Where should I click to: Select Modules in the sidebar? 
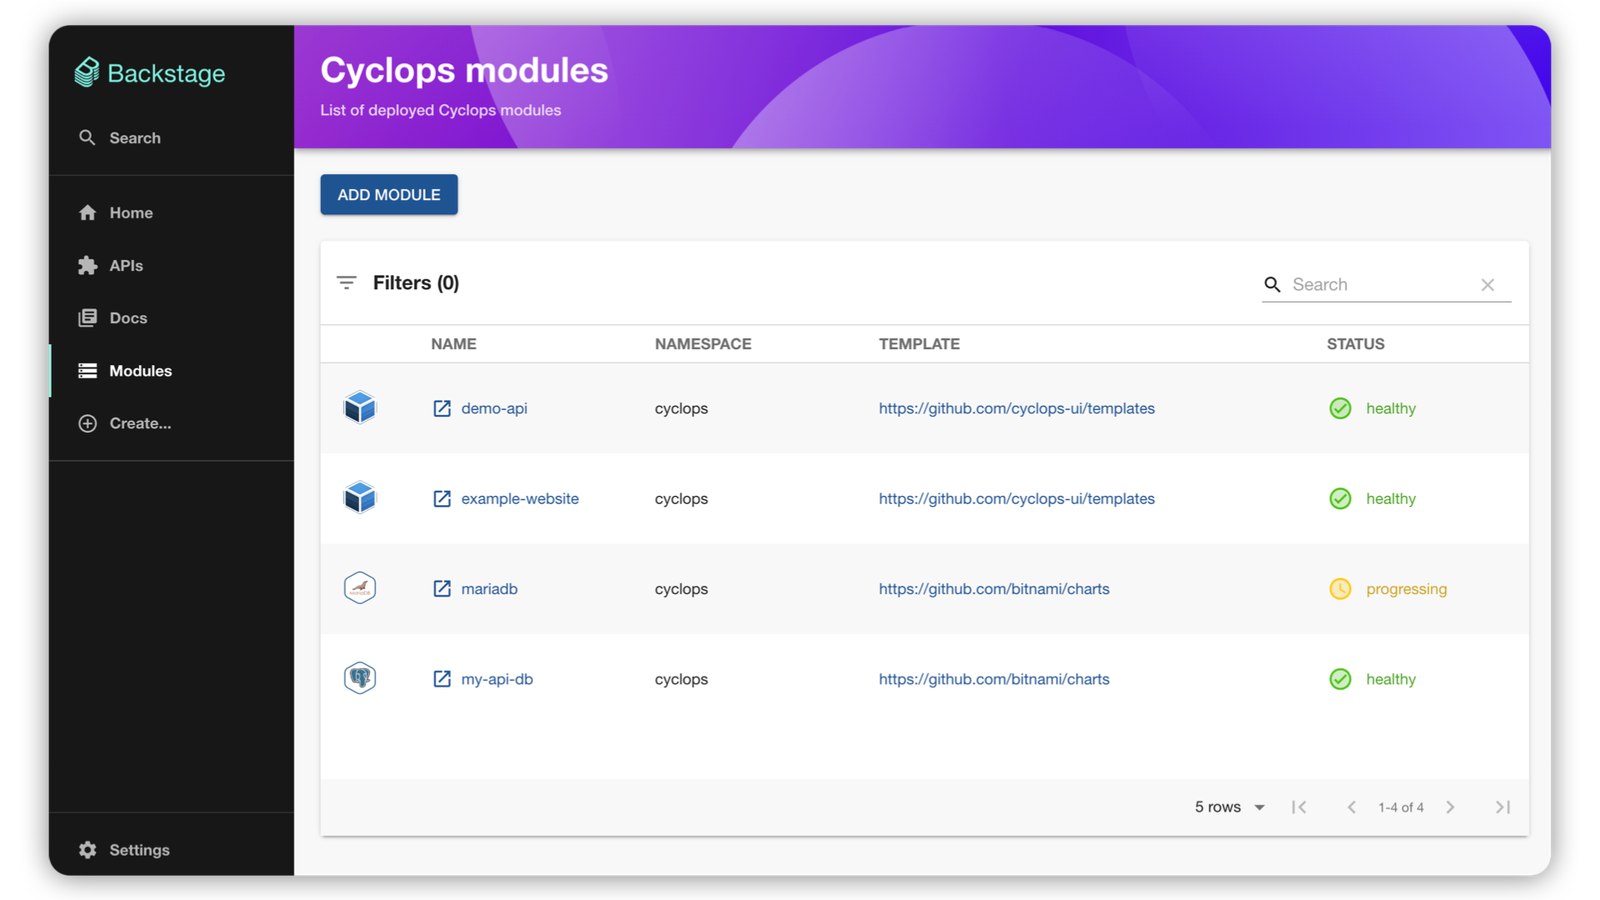[140, 371]
